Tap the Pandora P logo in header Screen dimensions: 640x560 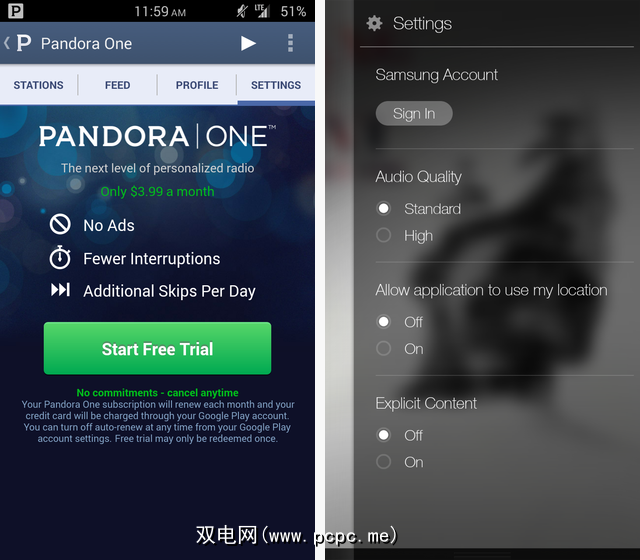24,43
